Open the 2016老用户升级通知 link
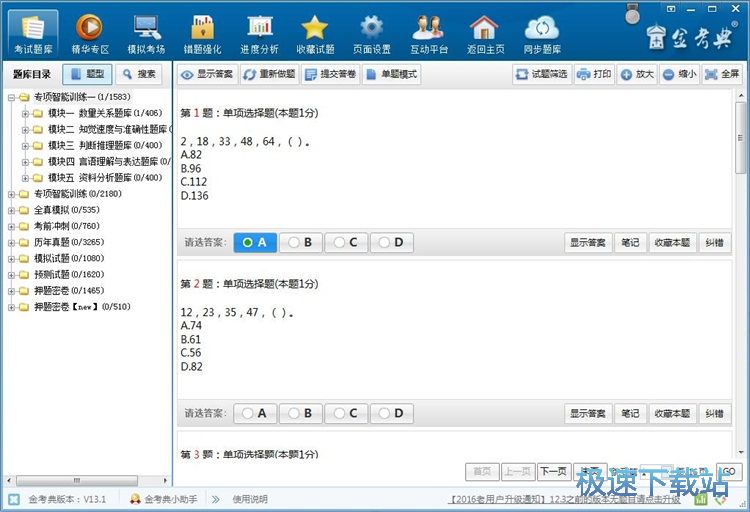 [x=565, y=499]
